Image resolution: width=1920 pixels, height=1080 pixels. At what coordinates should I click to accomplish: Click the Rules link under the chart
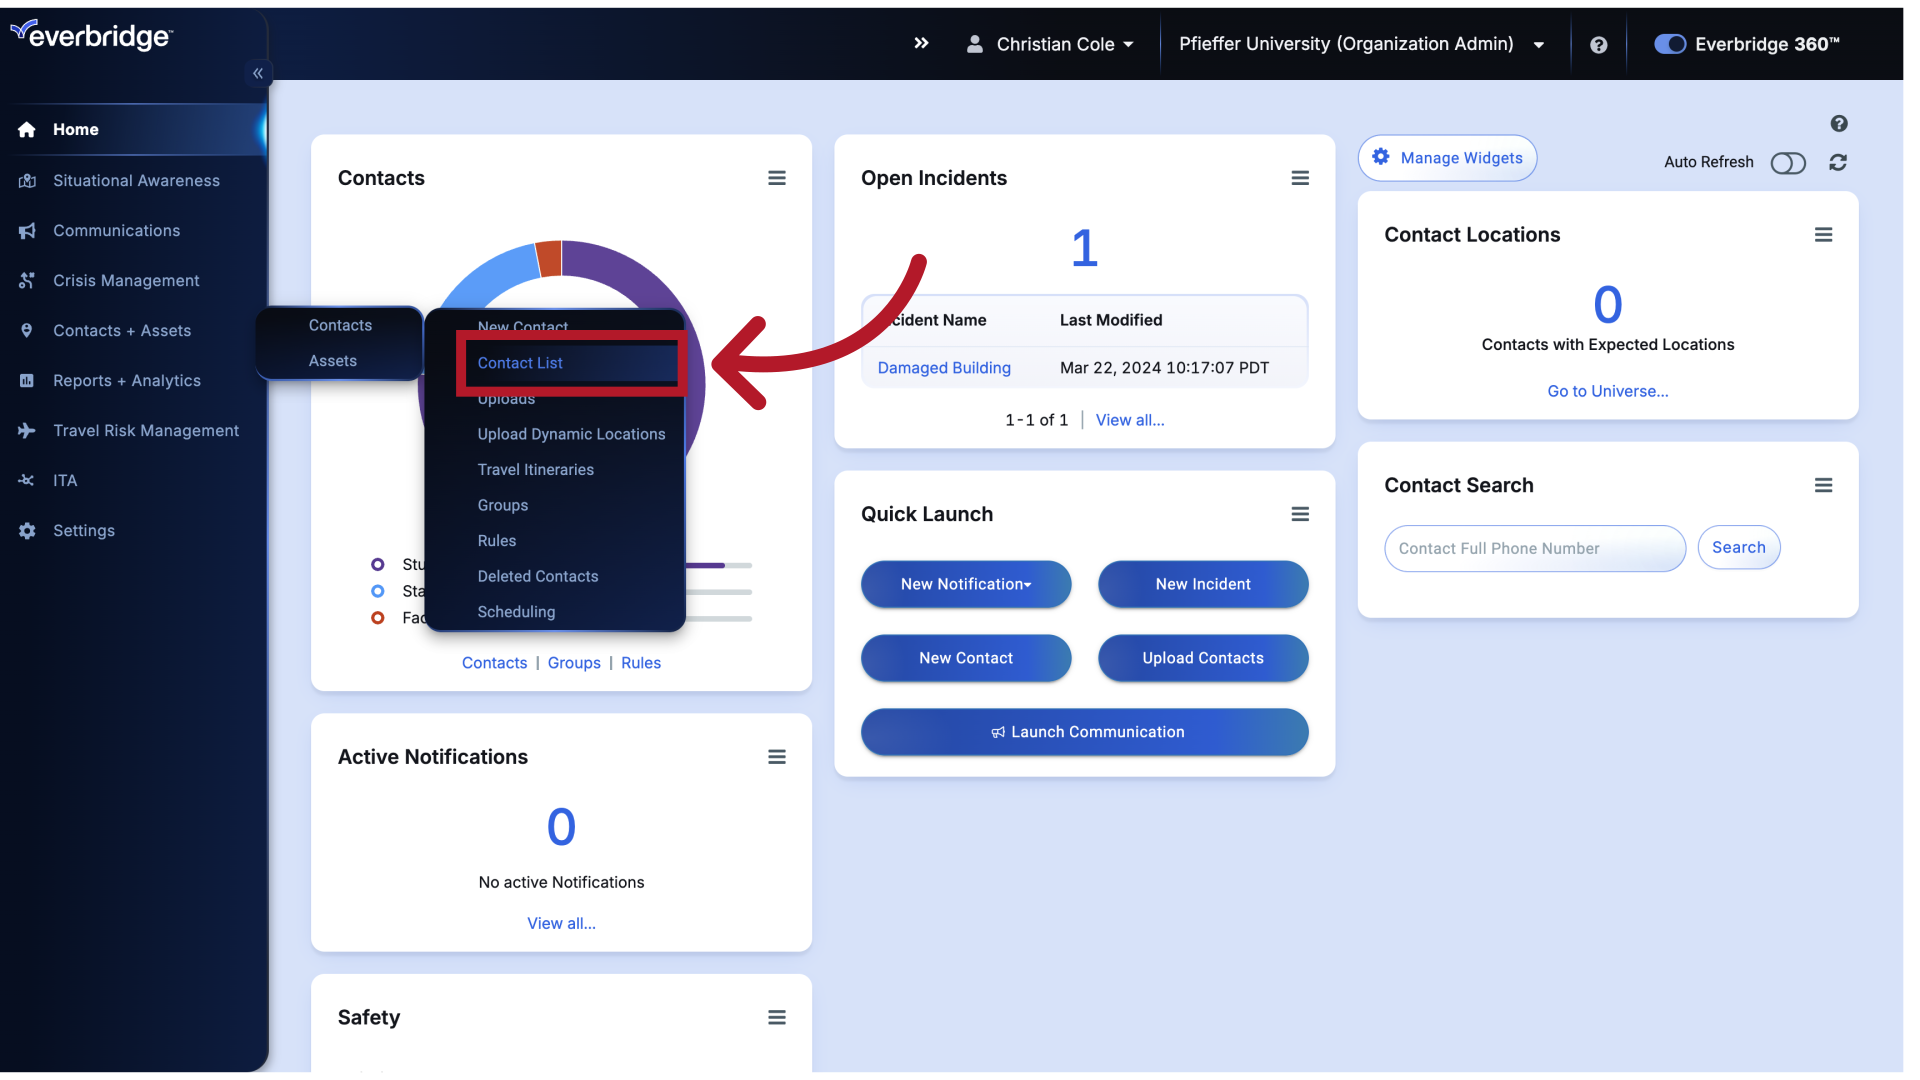pyautogui.click(x=641, y=663)
